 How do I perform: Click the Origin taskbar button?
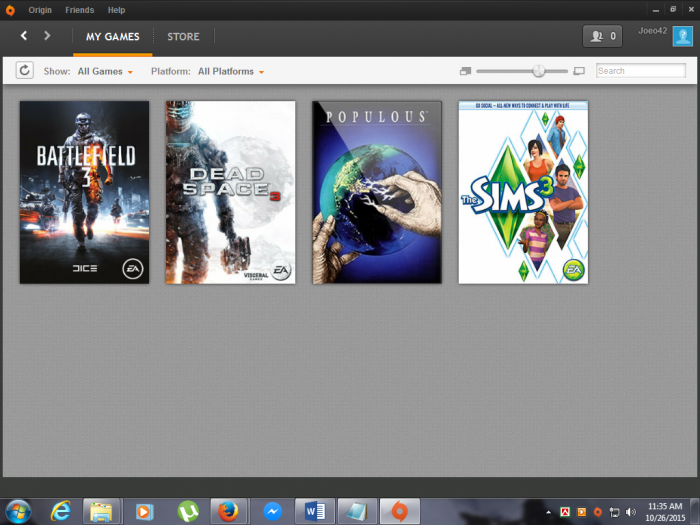(400, 512)
